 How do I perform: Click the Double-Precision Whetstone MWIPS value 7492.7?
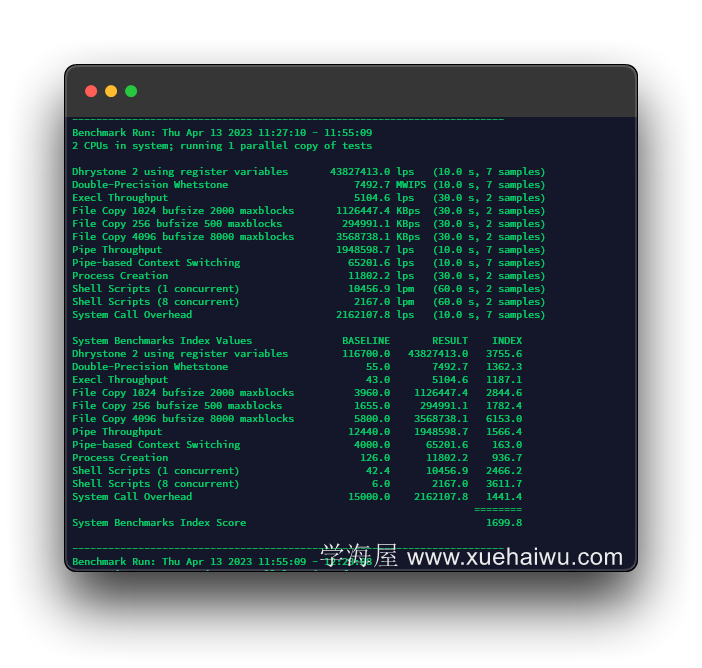(x=372, y=184)
